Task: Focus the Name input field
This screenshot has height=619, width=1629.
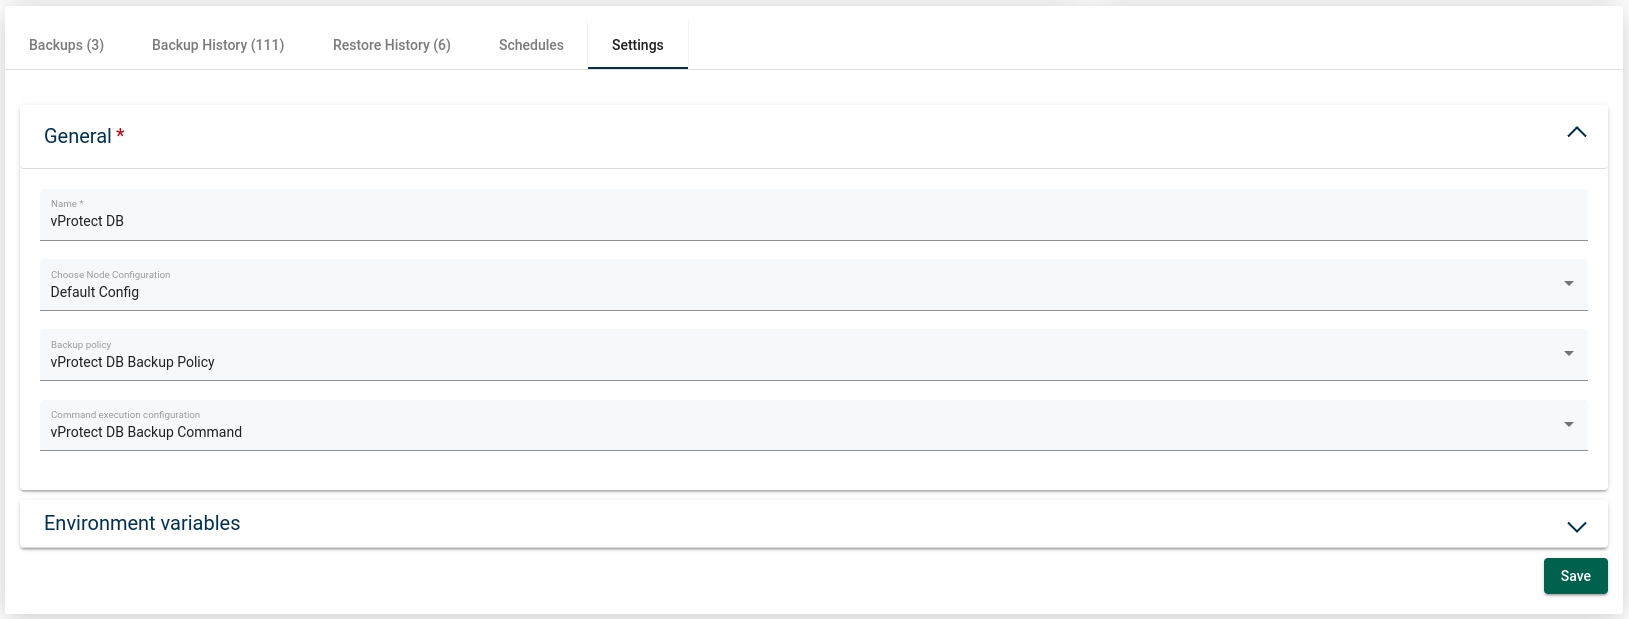Action: [800, 221]
